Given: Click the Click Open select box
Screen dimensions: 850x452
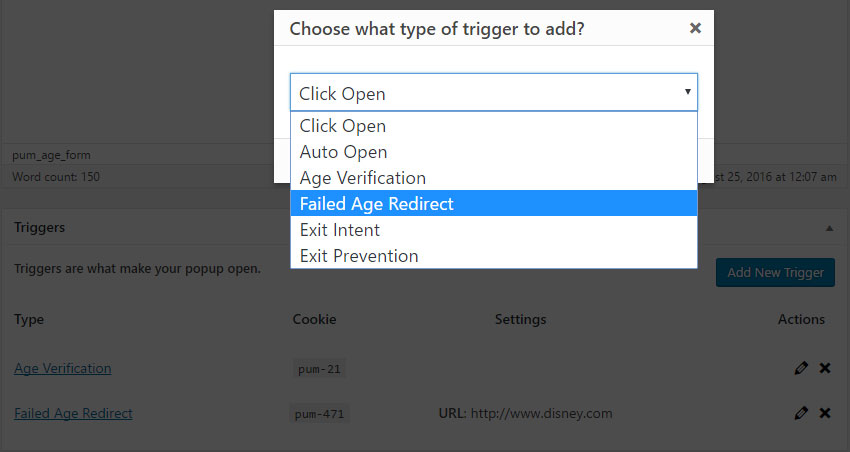Looking at the screenshot, I should 494,93.
